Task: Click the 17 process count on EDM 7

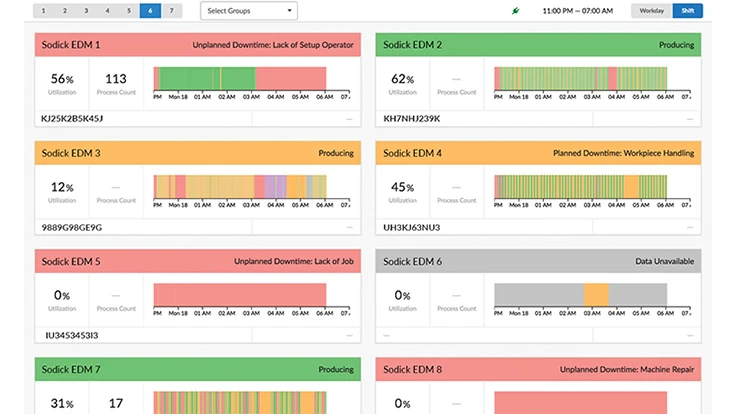Action: pos(115,403)
